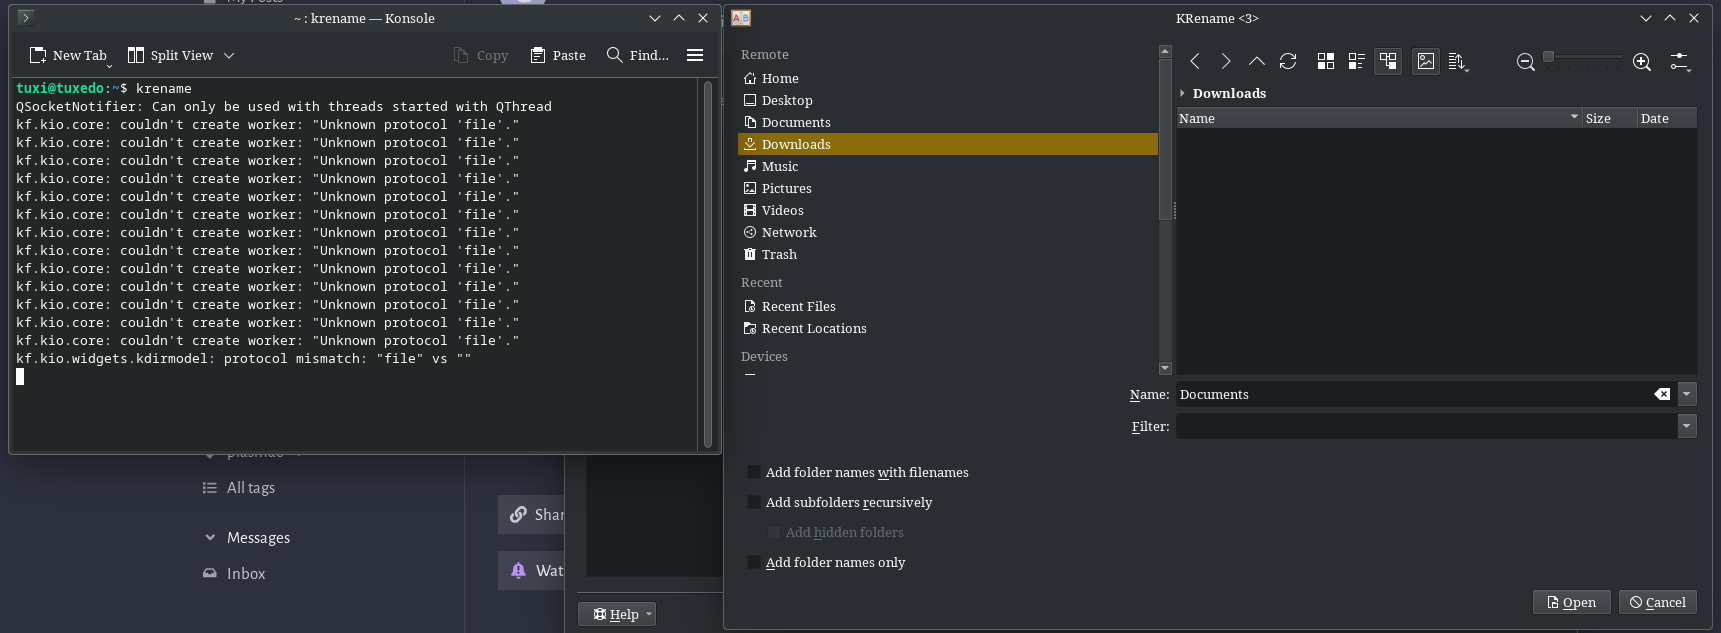The image size is (1721, 633).
Task: Open the sorting options dropdown
Action: (x=1458, y=62)
